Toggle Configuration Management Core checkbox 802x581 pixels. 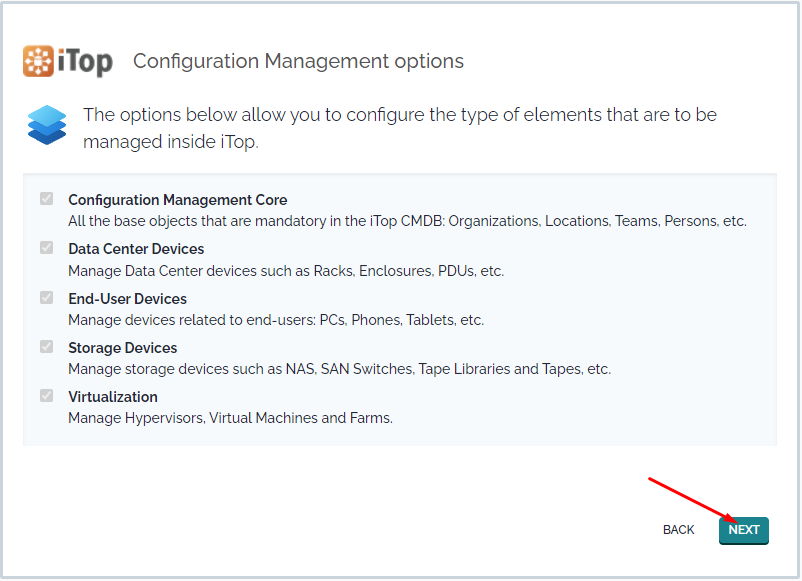click(x=47, y=198)
